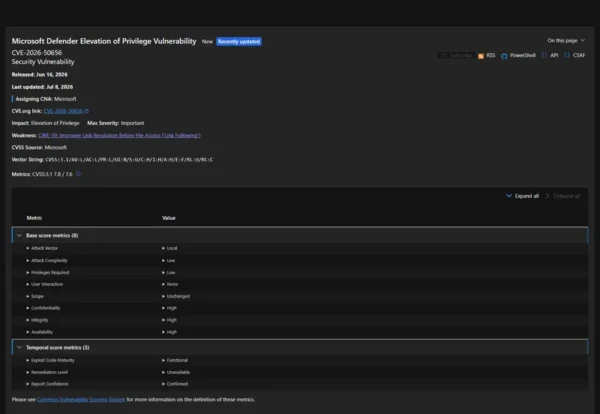The width and height of the screenshot is (600, 414).
Task: Click the CVSS Source: Microsoft text
Action: (39, 147)
